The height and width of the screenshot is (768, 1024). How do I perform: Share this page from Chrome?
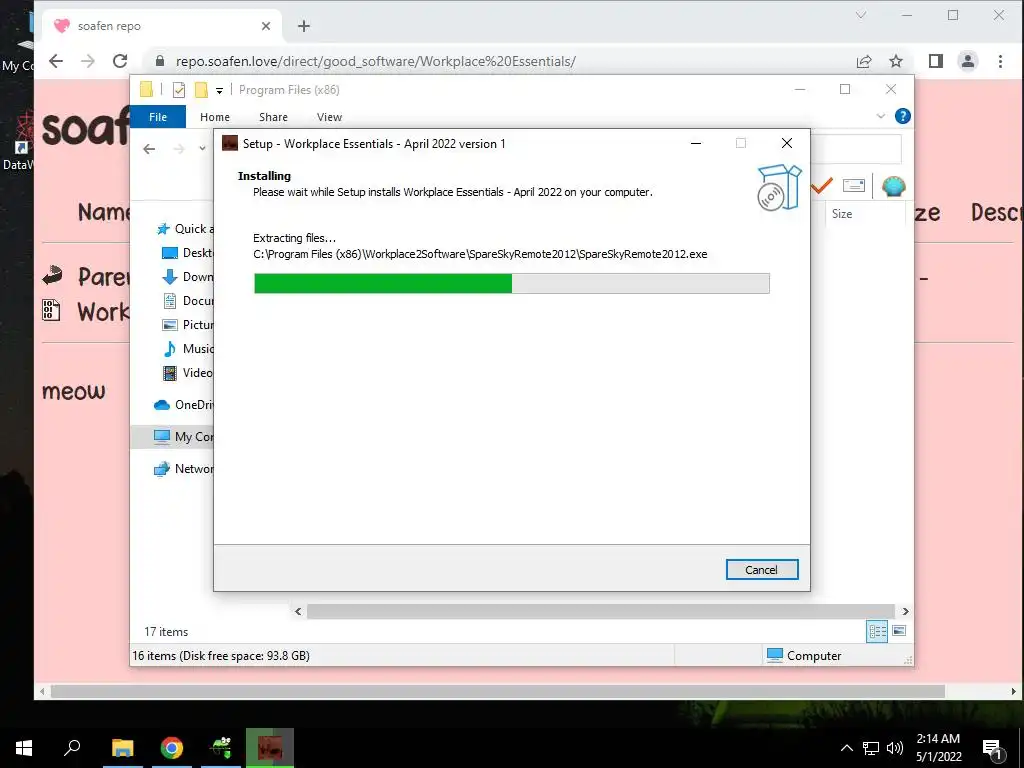pyautogui.click(x=864, y=61)
